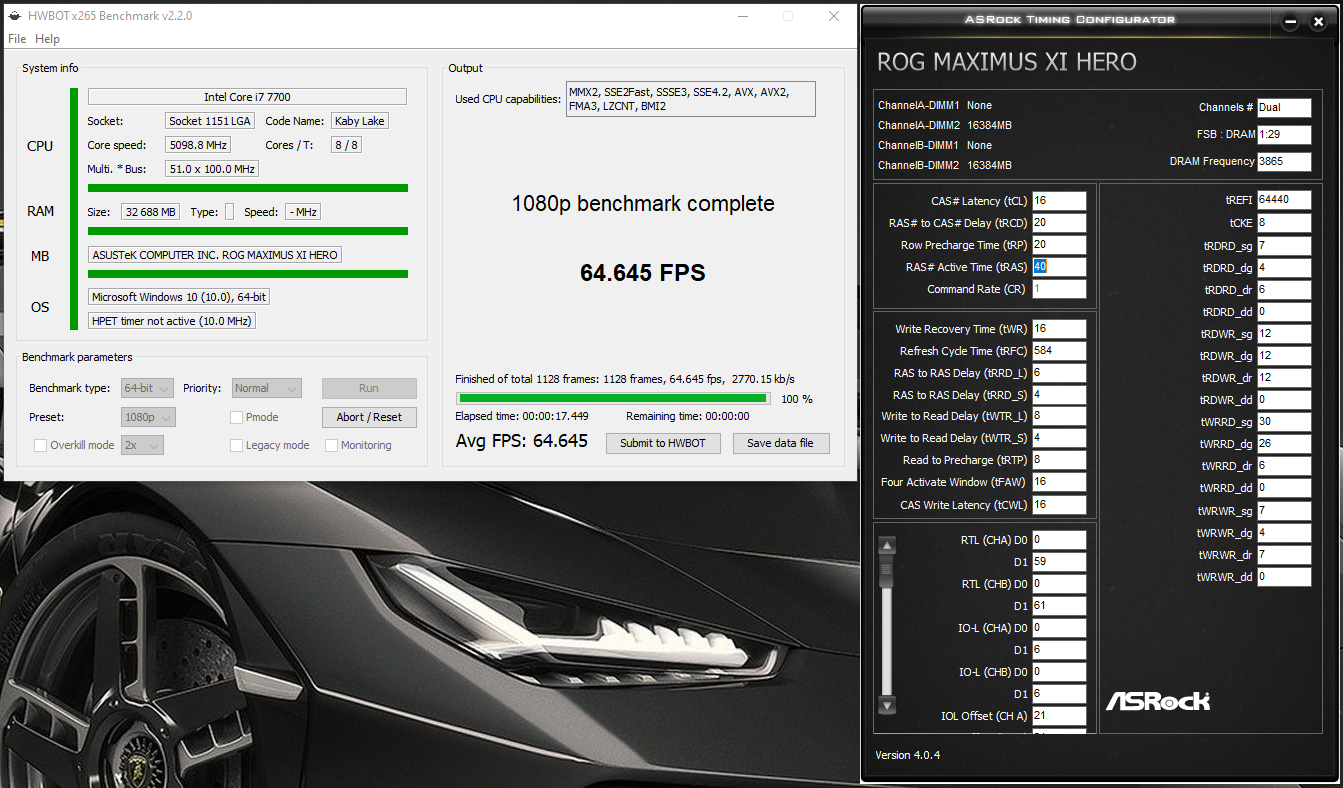The image size is (1343, 788).
Task: Click Submit to HWBOT button
Action: [663, 443]
